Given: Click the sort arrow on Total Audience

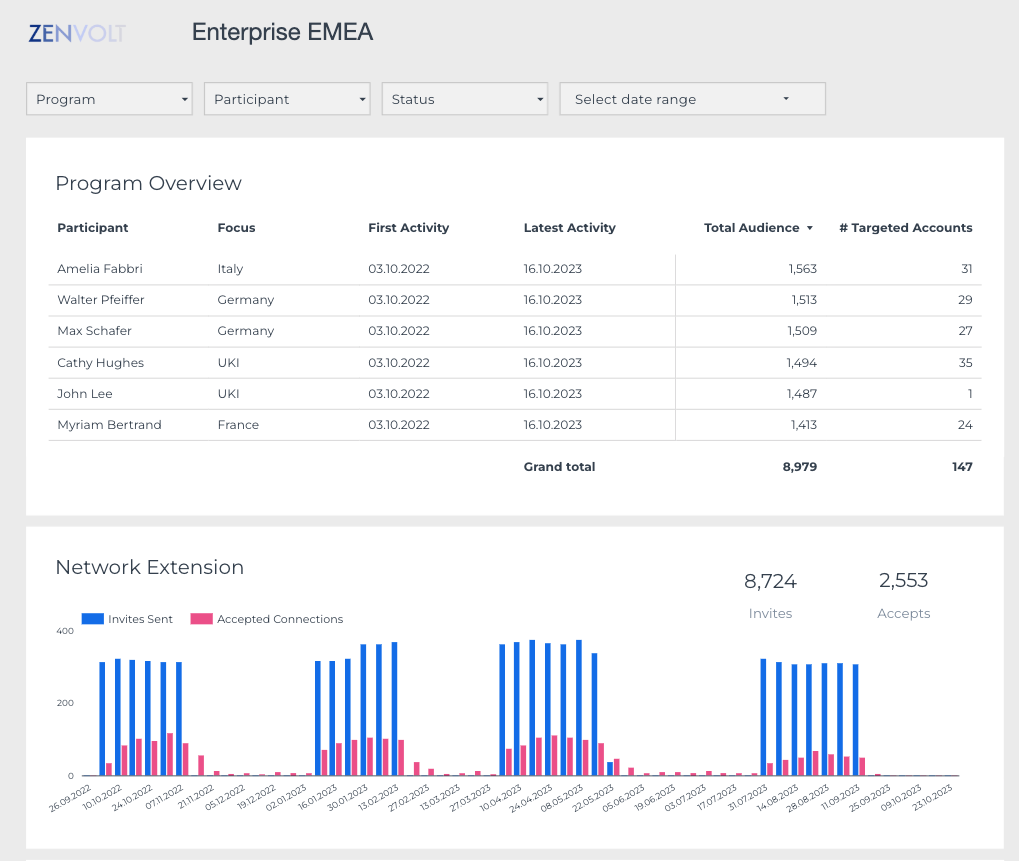Looking at the screenshot, I should [810, 228].
